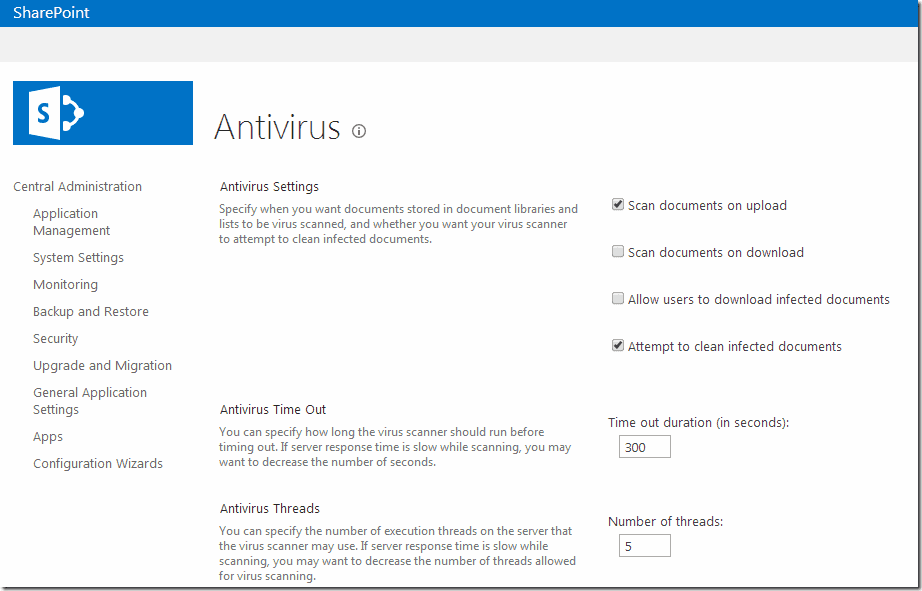Image resolution: width=922 pixels, height=591 pixels.
Task: Open Upgrade and Migration section
Action: tap(102, 365)
